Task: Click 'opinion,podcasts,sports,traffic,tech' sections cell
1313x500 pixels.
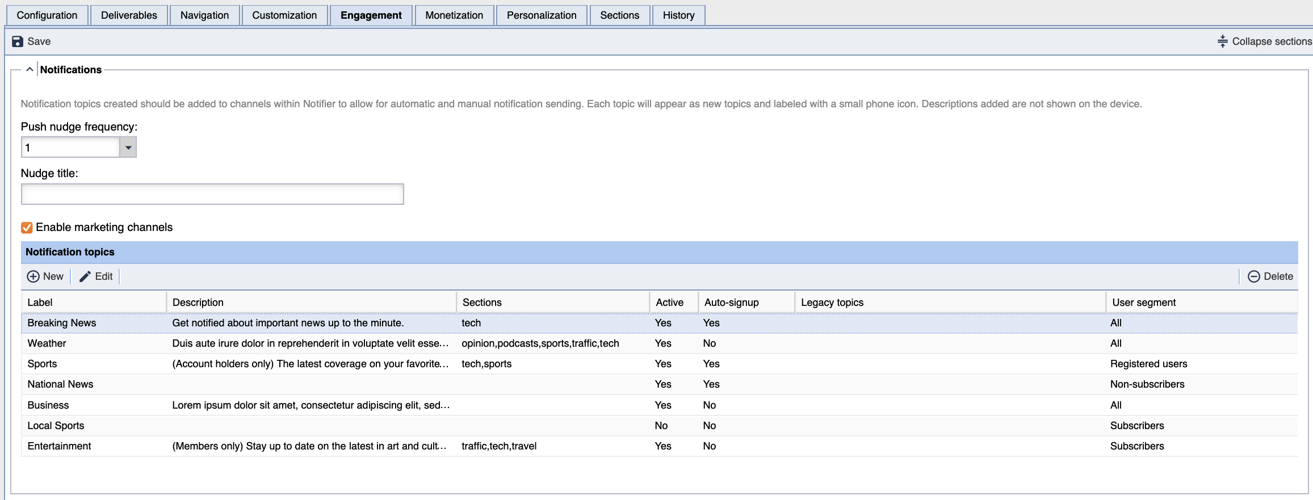Action: click(540, 343)
